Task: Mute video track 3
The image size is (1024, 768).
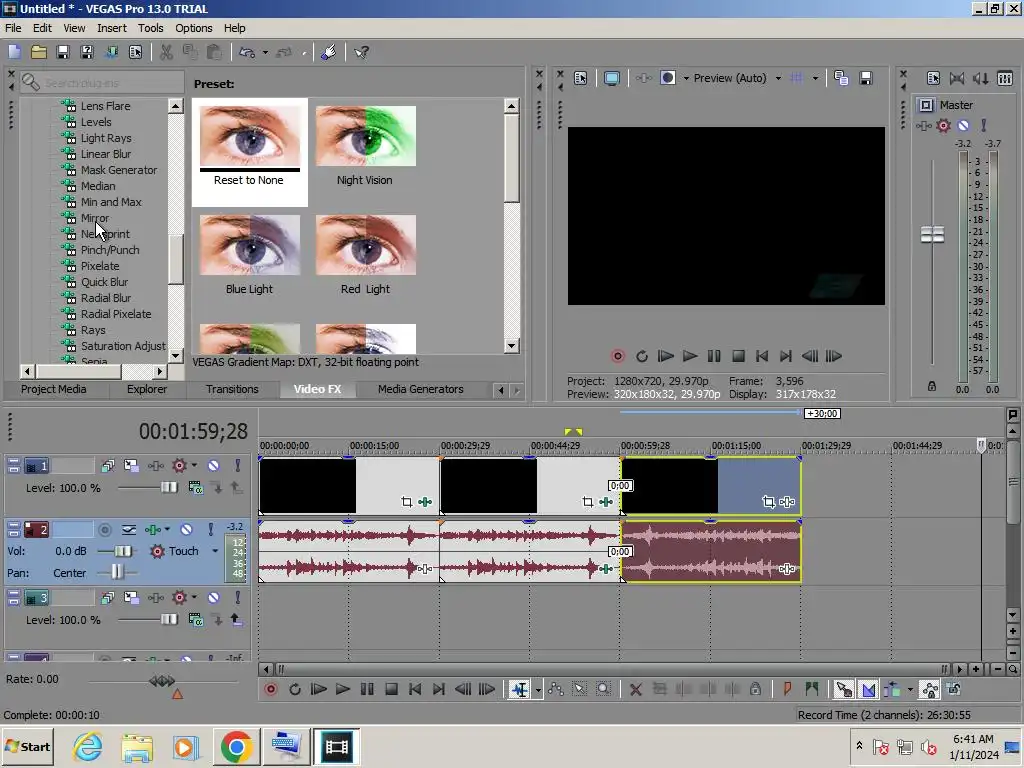Action: click(x=214, y=598)
